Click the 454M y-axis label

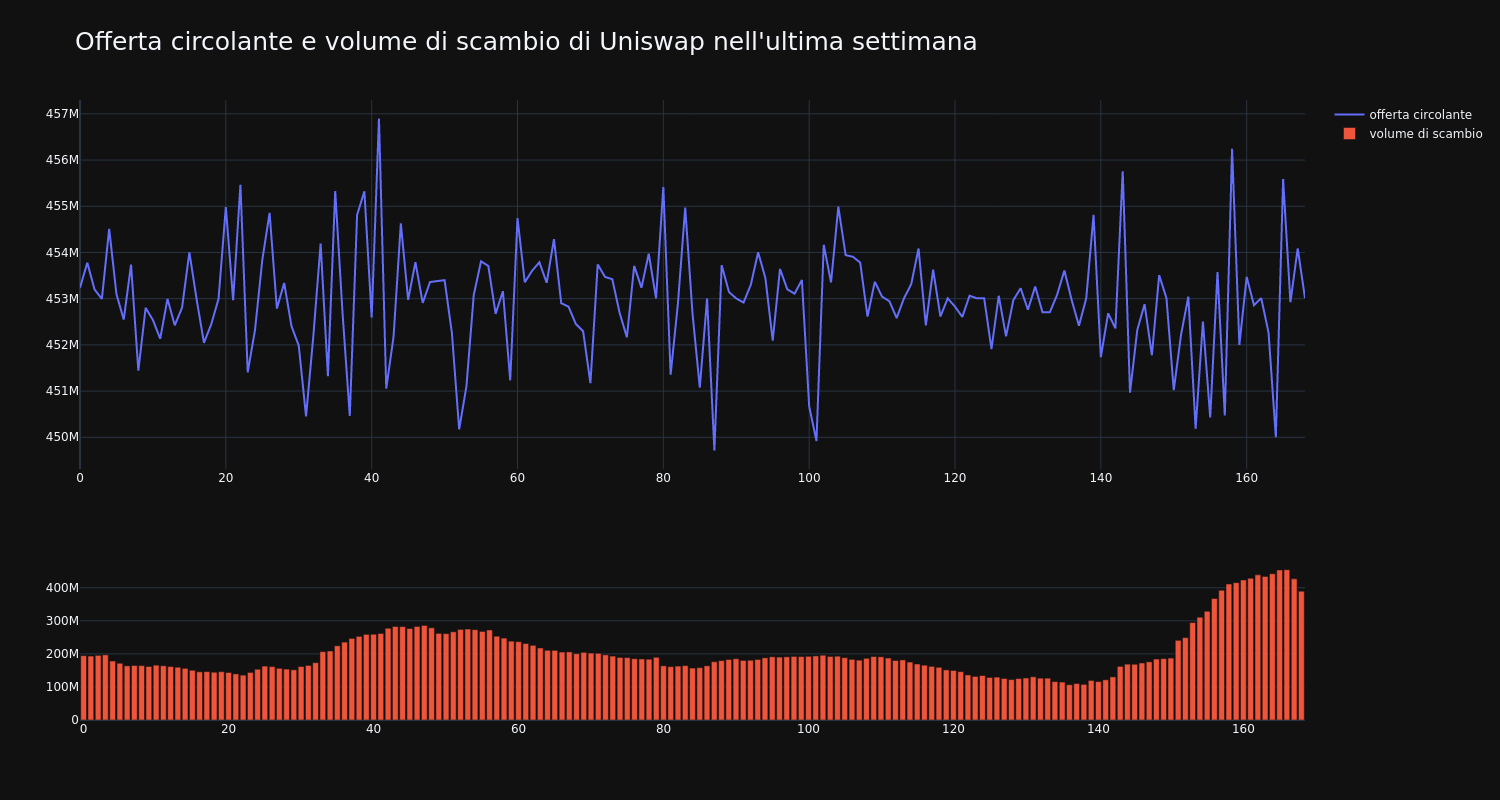point(62,252)
